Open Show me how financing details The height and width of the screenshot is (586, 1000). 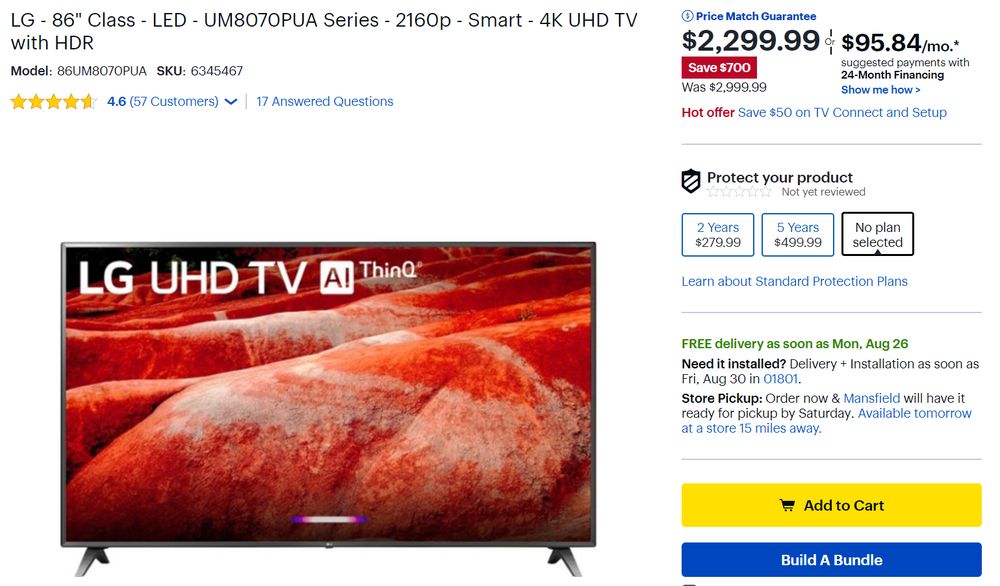pos(880,90)
